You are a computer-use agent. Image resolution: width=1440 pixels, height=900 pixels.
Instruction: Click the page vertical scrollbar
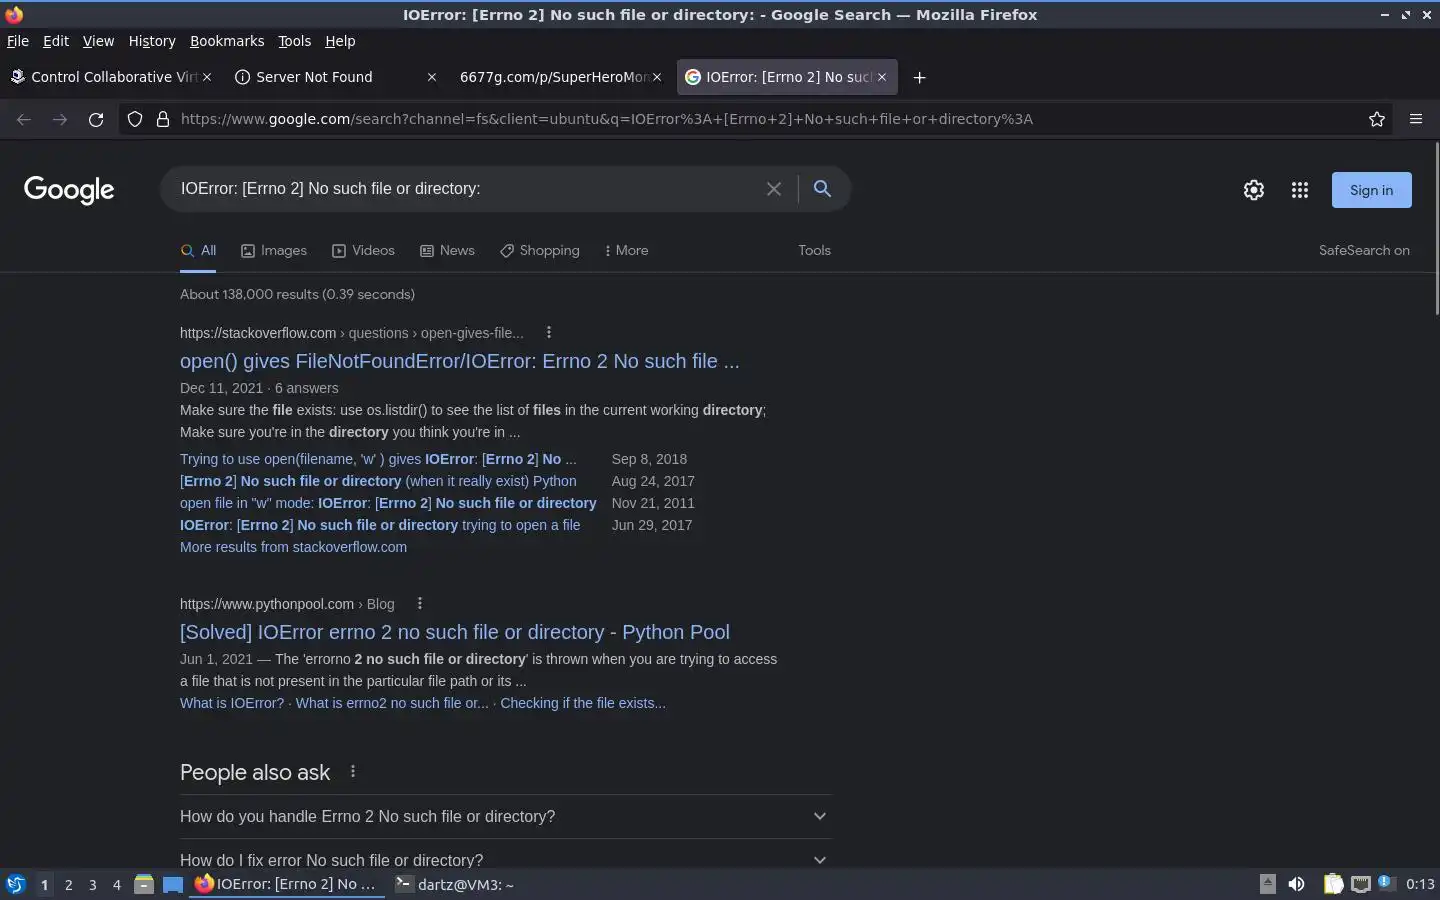pyautogui.click(x=1437, y=230)
